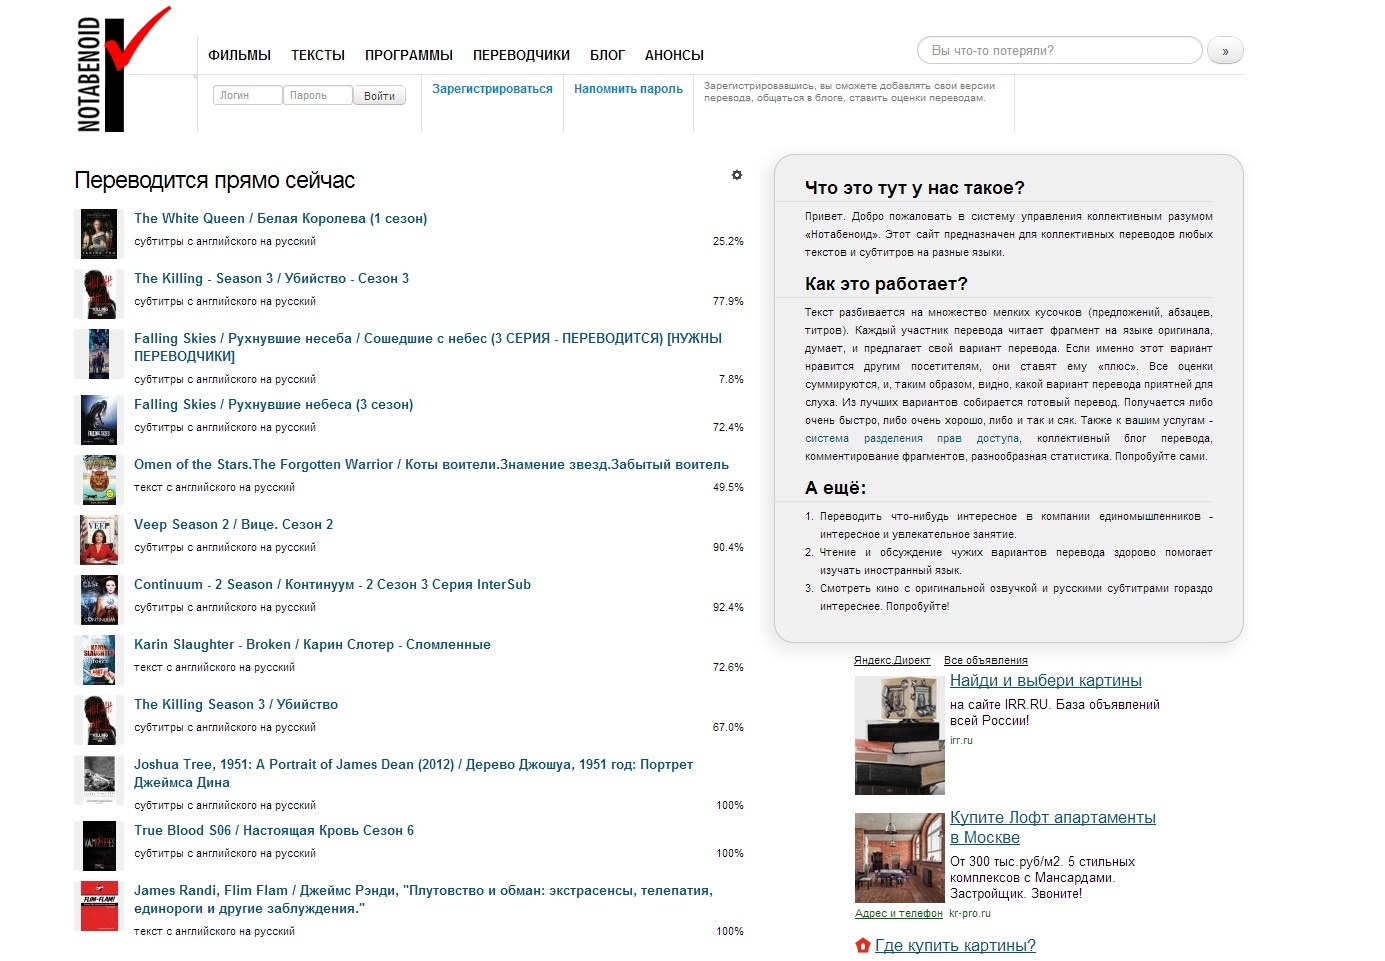Open the Karin Slaughter - Broken link
Viewport: 1385px width, 961px height.
tap(312, 645)
